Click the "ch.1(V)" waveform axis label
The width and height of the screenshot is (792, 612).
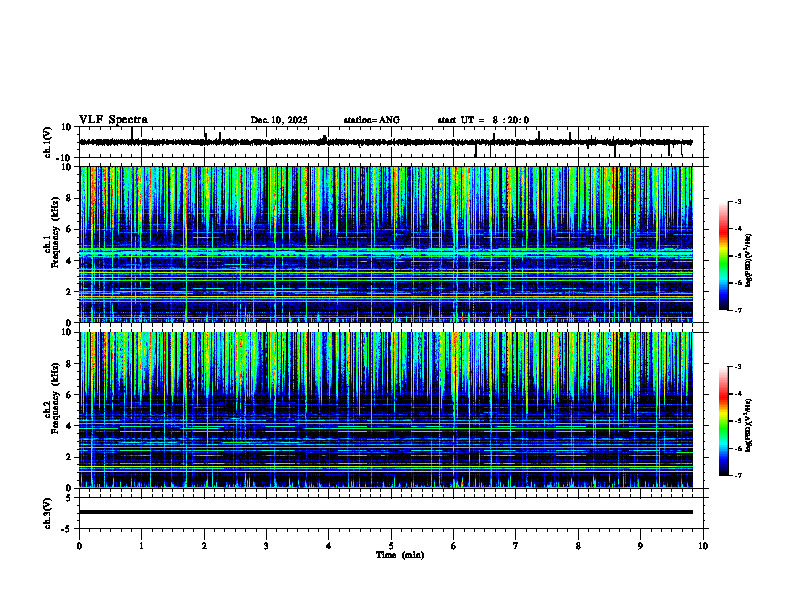(x=48, y=142)
